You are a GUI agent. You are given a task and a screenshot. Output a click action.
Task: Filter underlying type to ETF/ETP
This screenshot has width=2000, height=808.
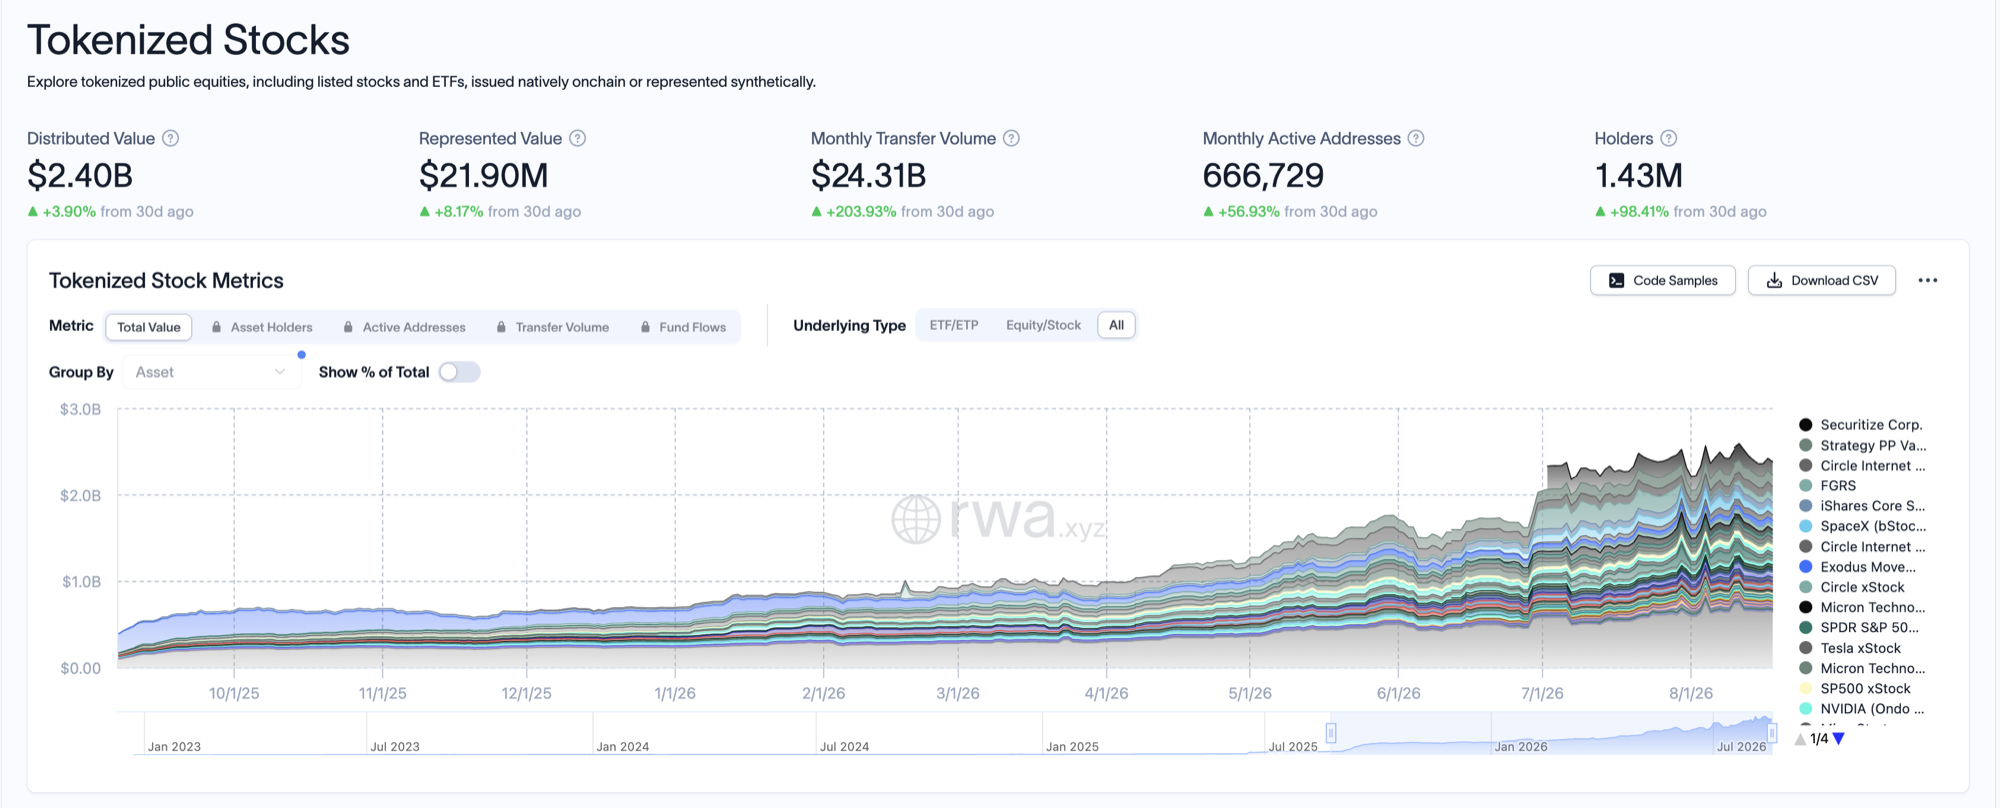954,325
